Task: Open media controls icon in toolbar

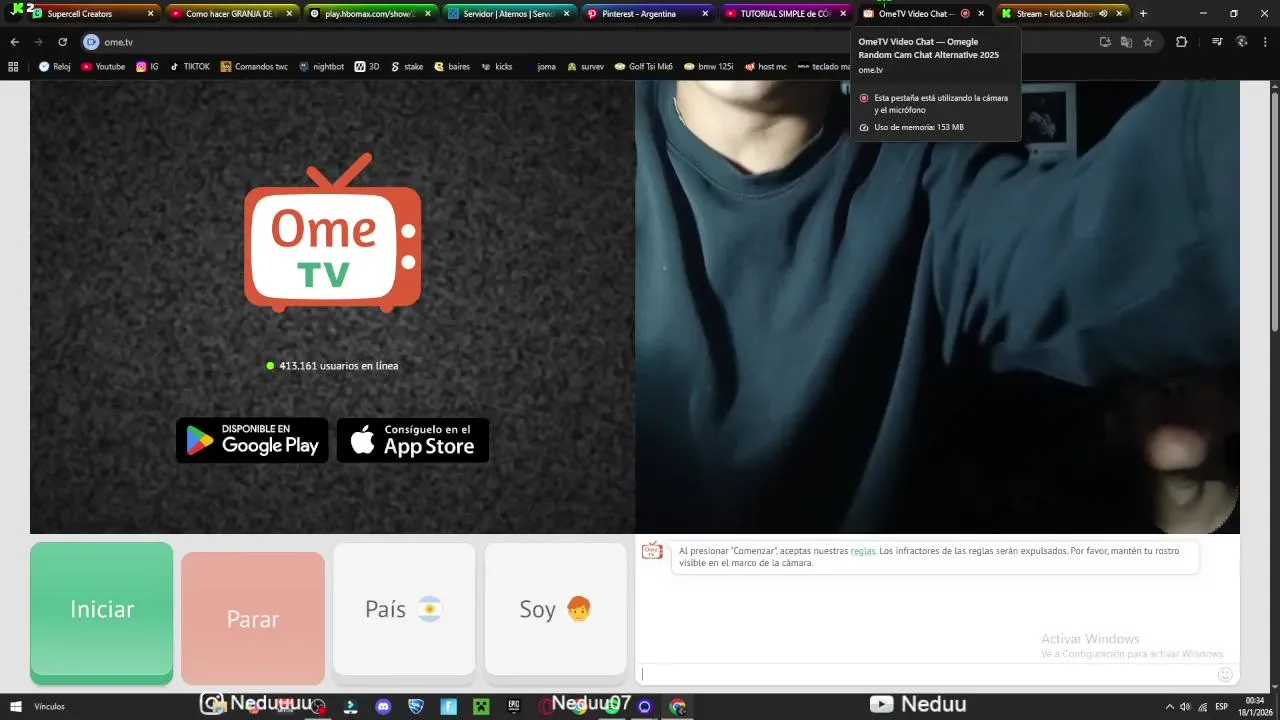Action: [1217, 42]
